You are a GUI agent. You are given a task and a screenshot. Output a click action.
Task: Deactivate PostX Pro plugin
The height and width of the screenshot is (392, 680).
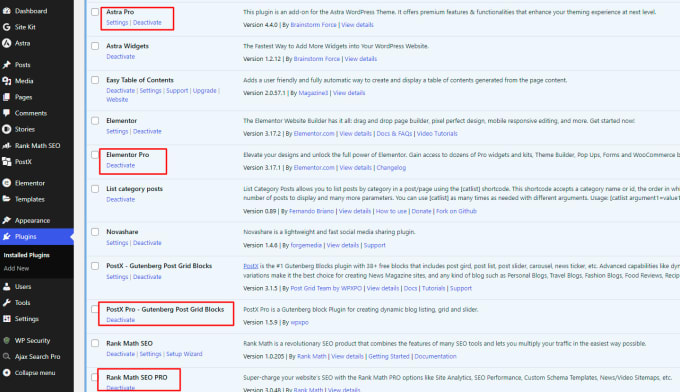click(x=121, y=320)
